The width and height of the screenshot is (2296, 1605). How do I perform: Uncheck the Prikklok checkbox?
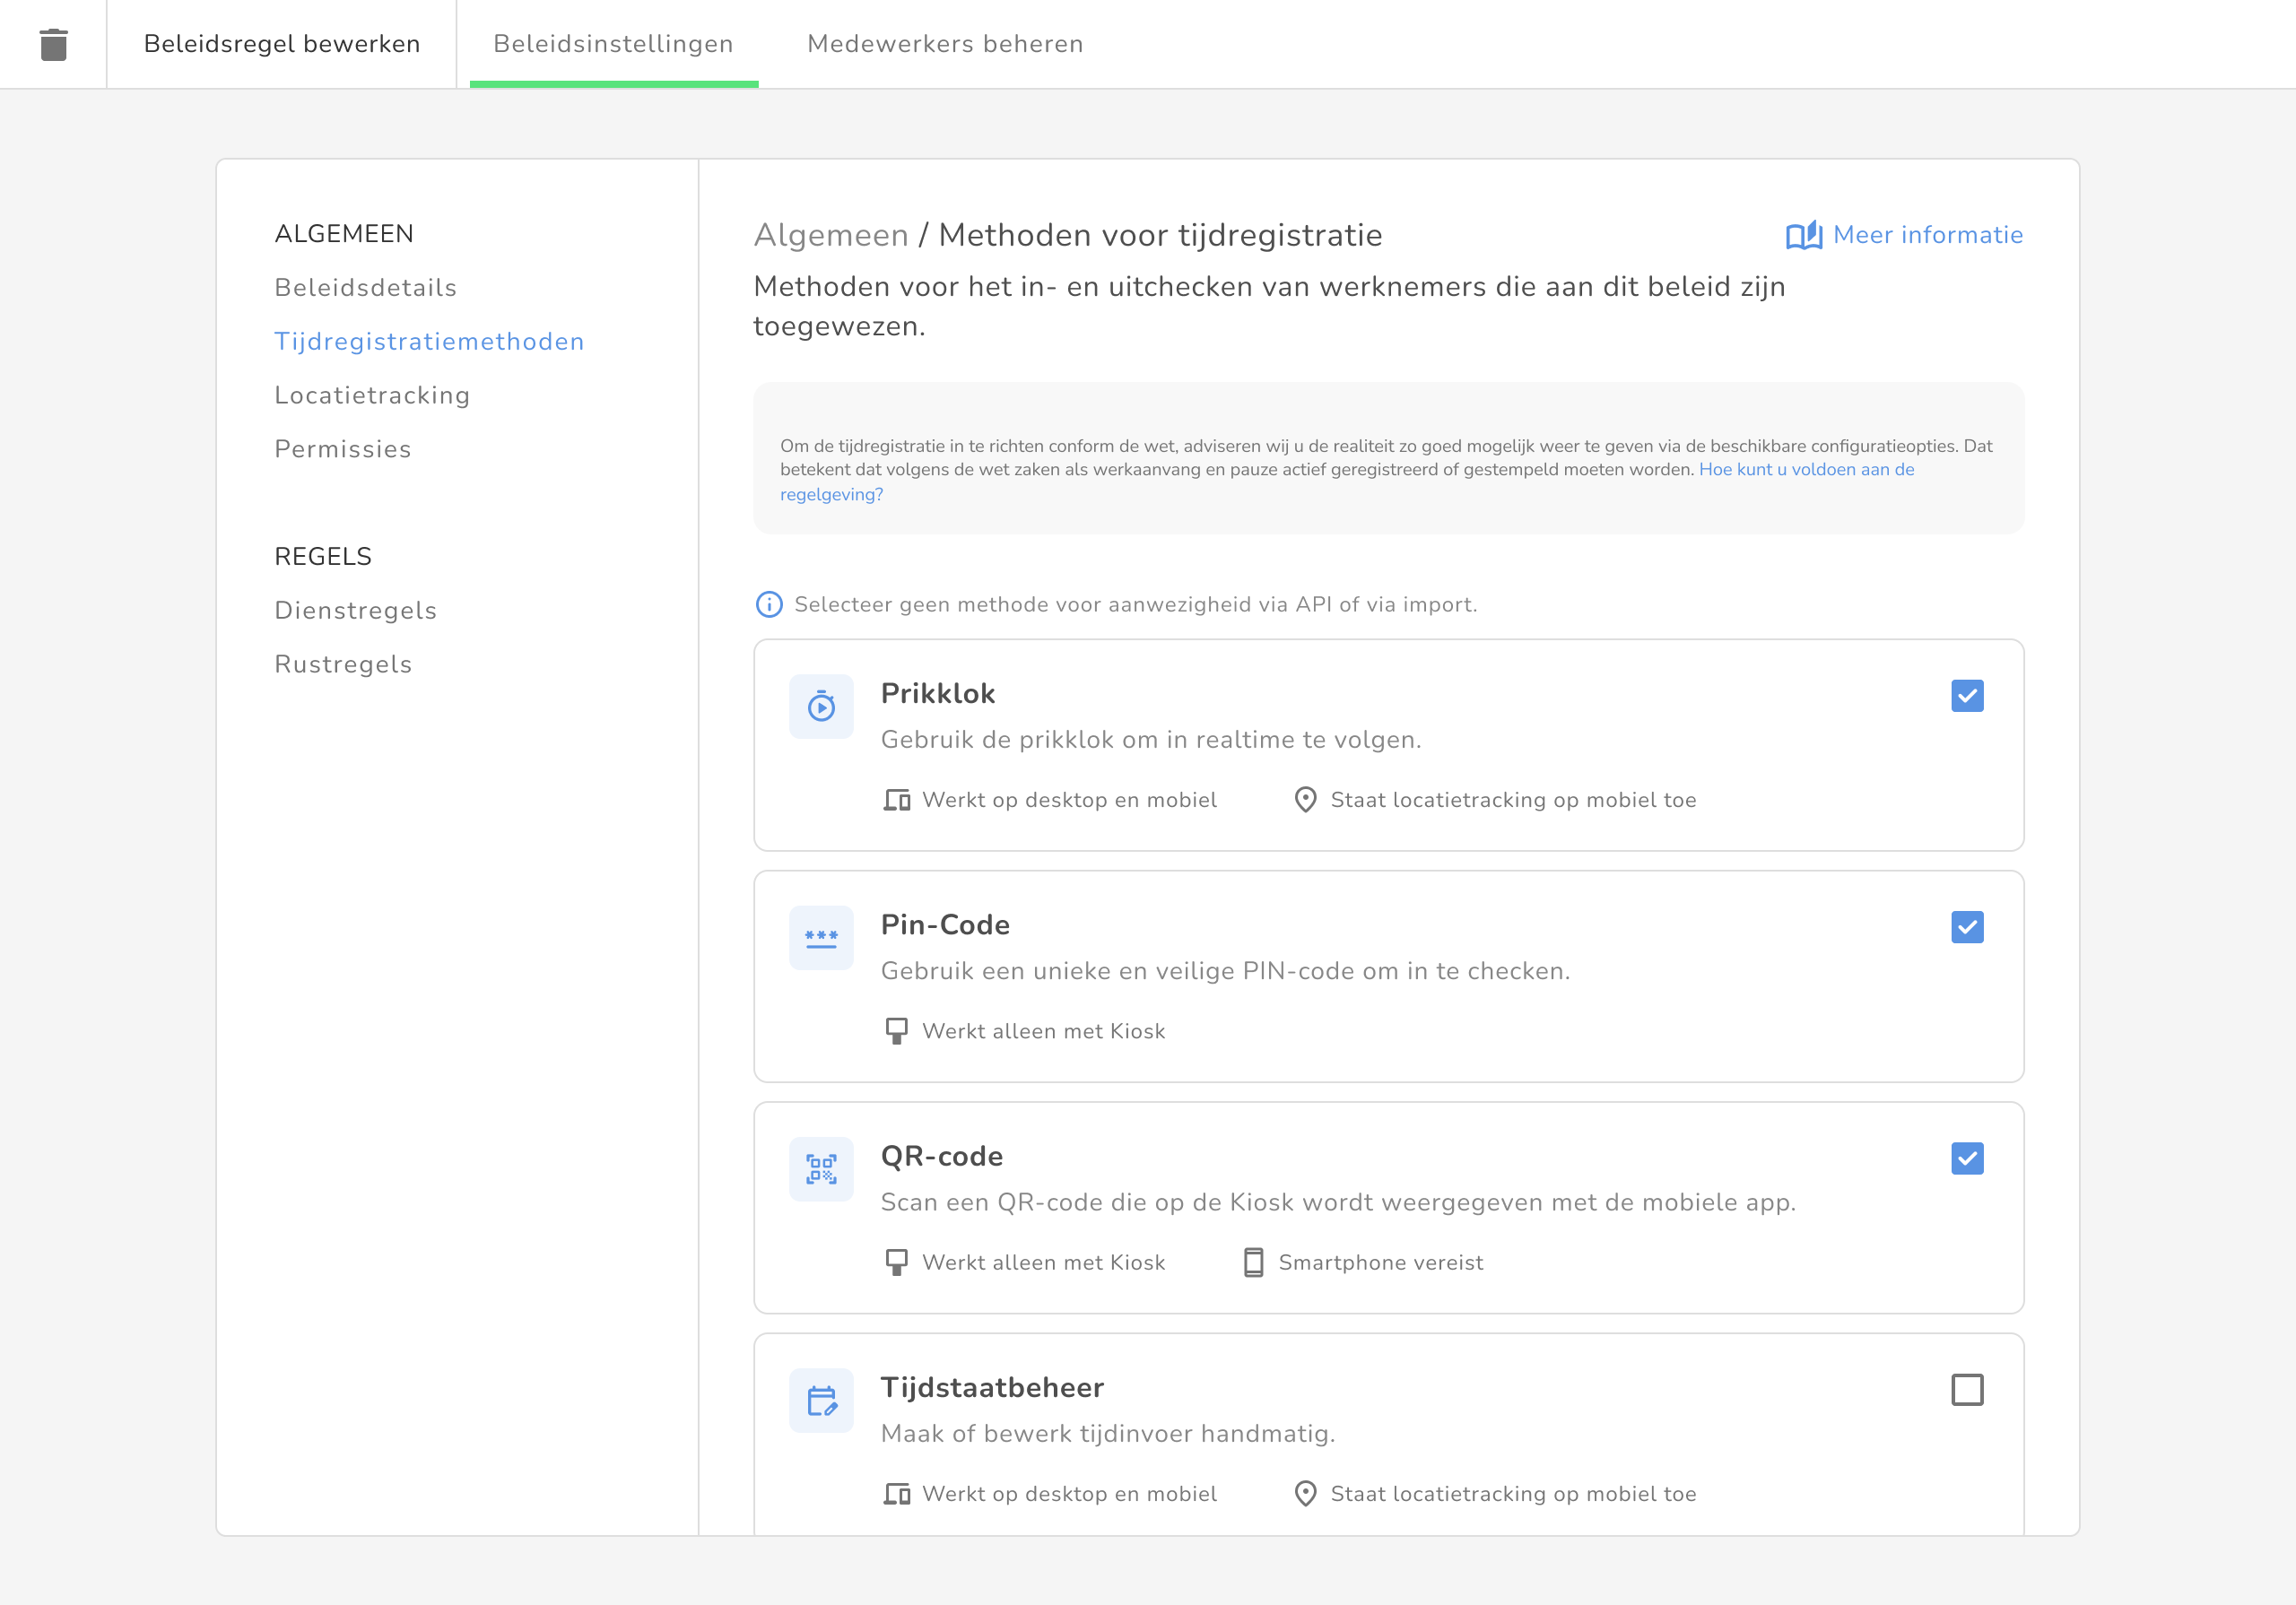[x=1966, y=696]
